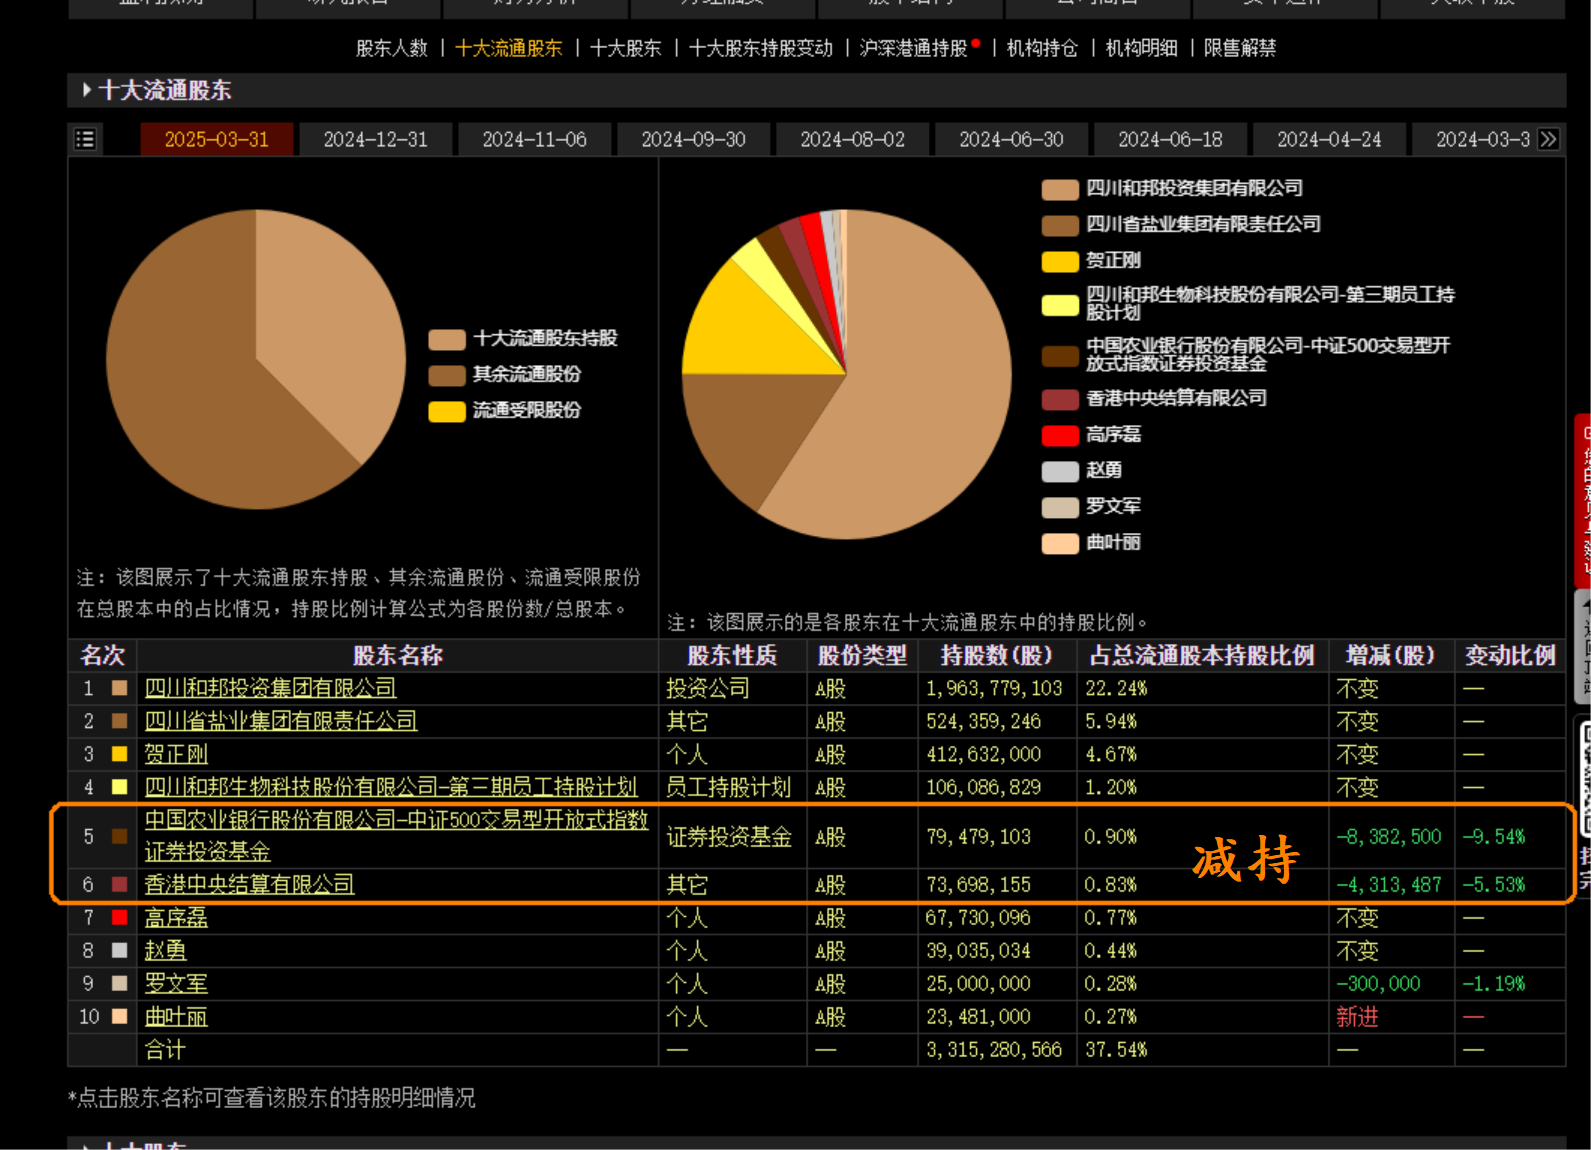The image size is (1591, 1150).
Task: Select the 十大流通股东 menu tab
Action: [x=508, y=48]
